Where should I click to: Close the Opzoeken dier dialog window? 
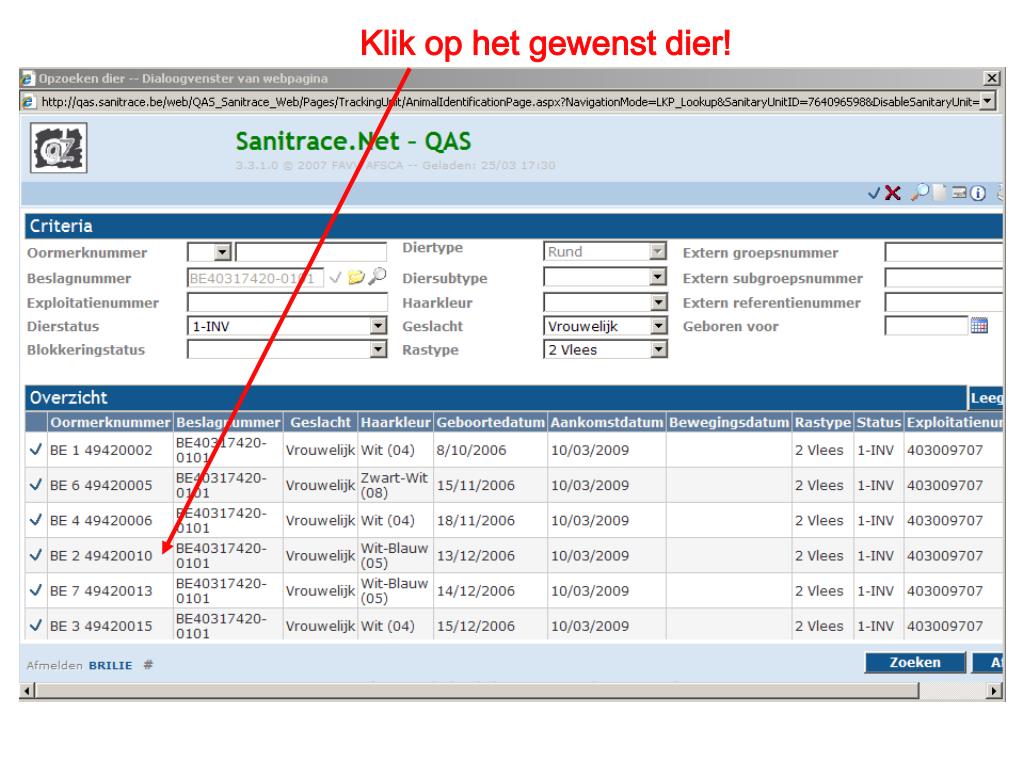coord(991,78)
